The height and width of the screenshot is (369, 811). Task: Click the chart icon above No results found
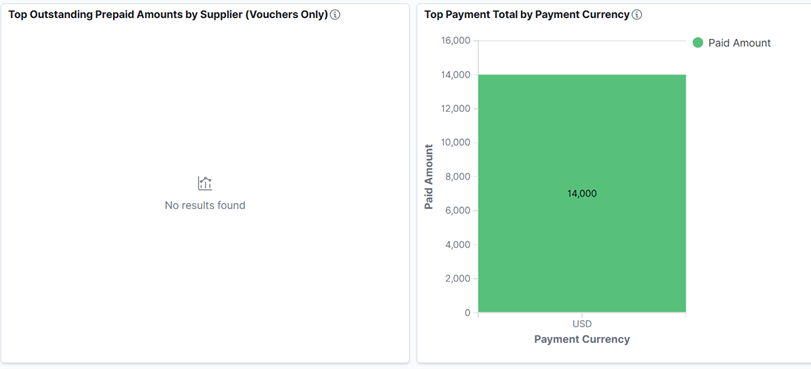[x=205, y=183]
